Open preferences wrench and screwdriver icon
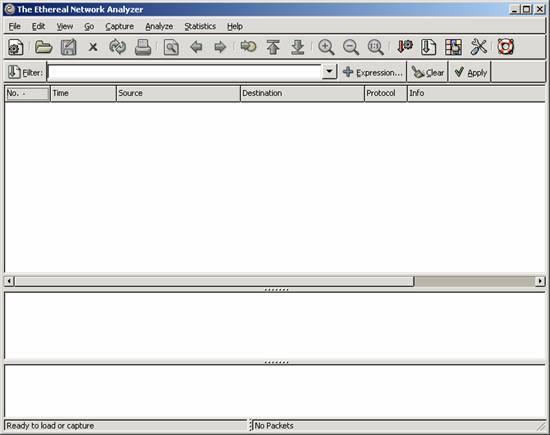The image size is (550, 435). [x=478, y=47]
